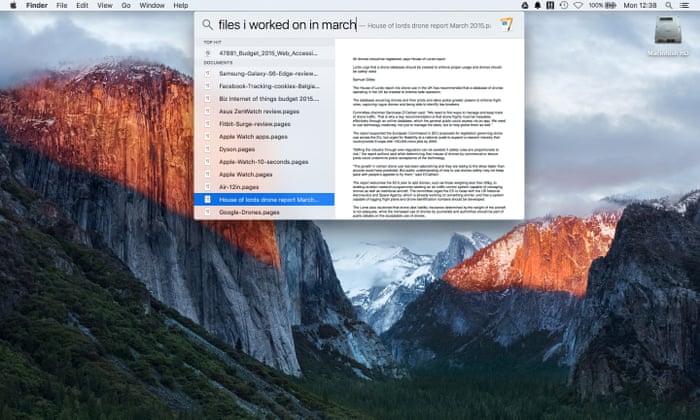
Task: Open the File menu
Action: 62,5
